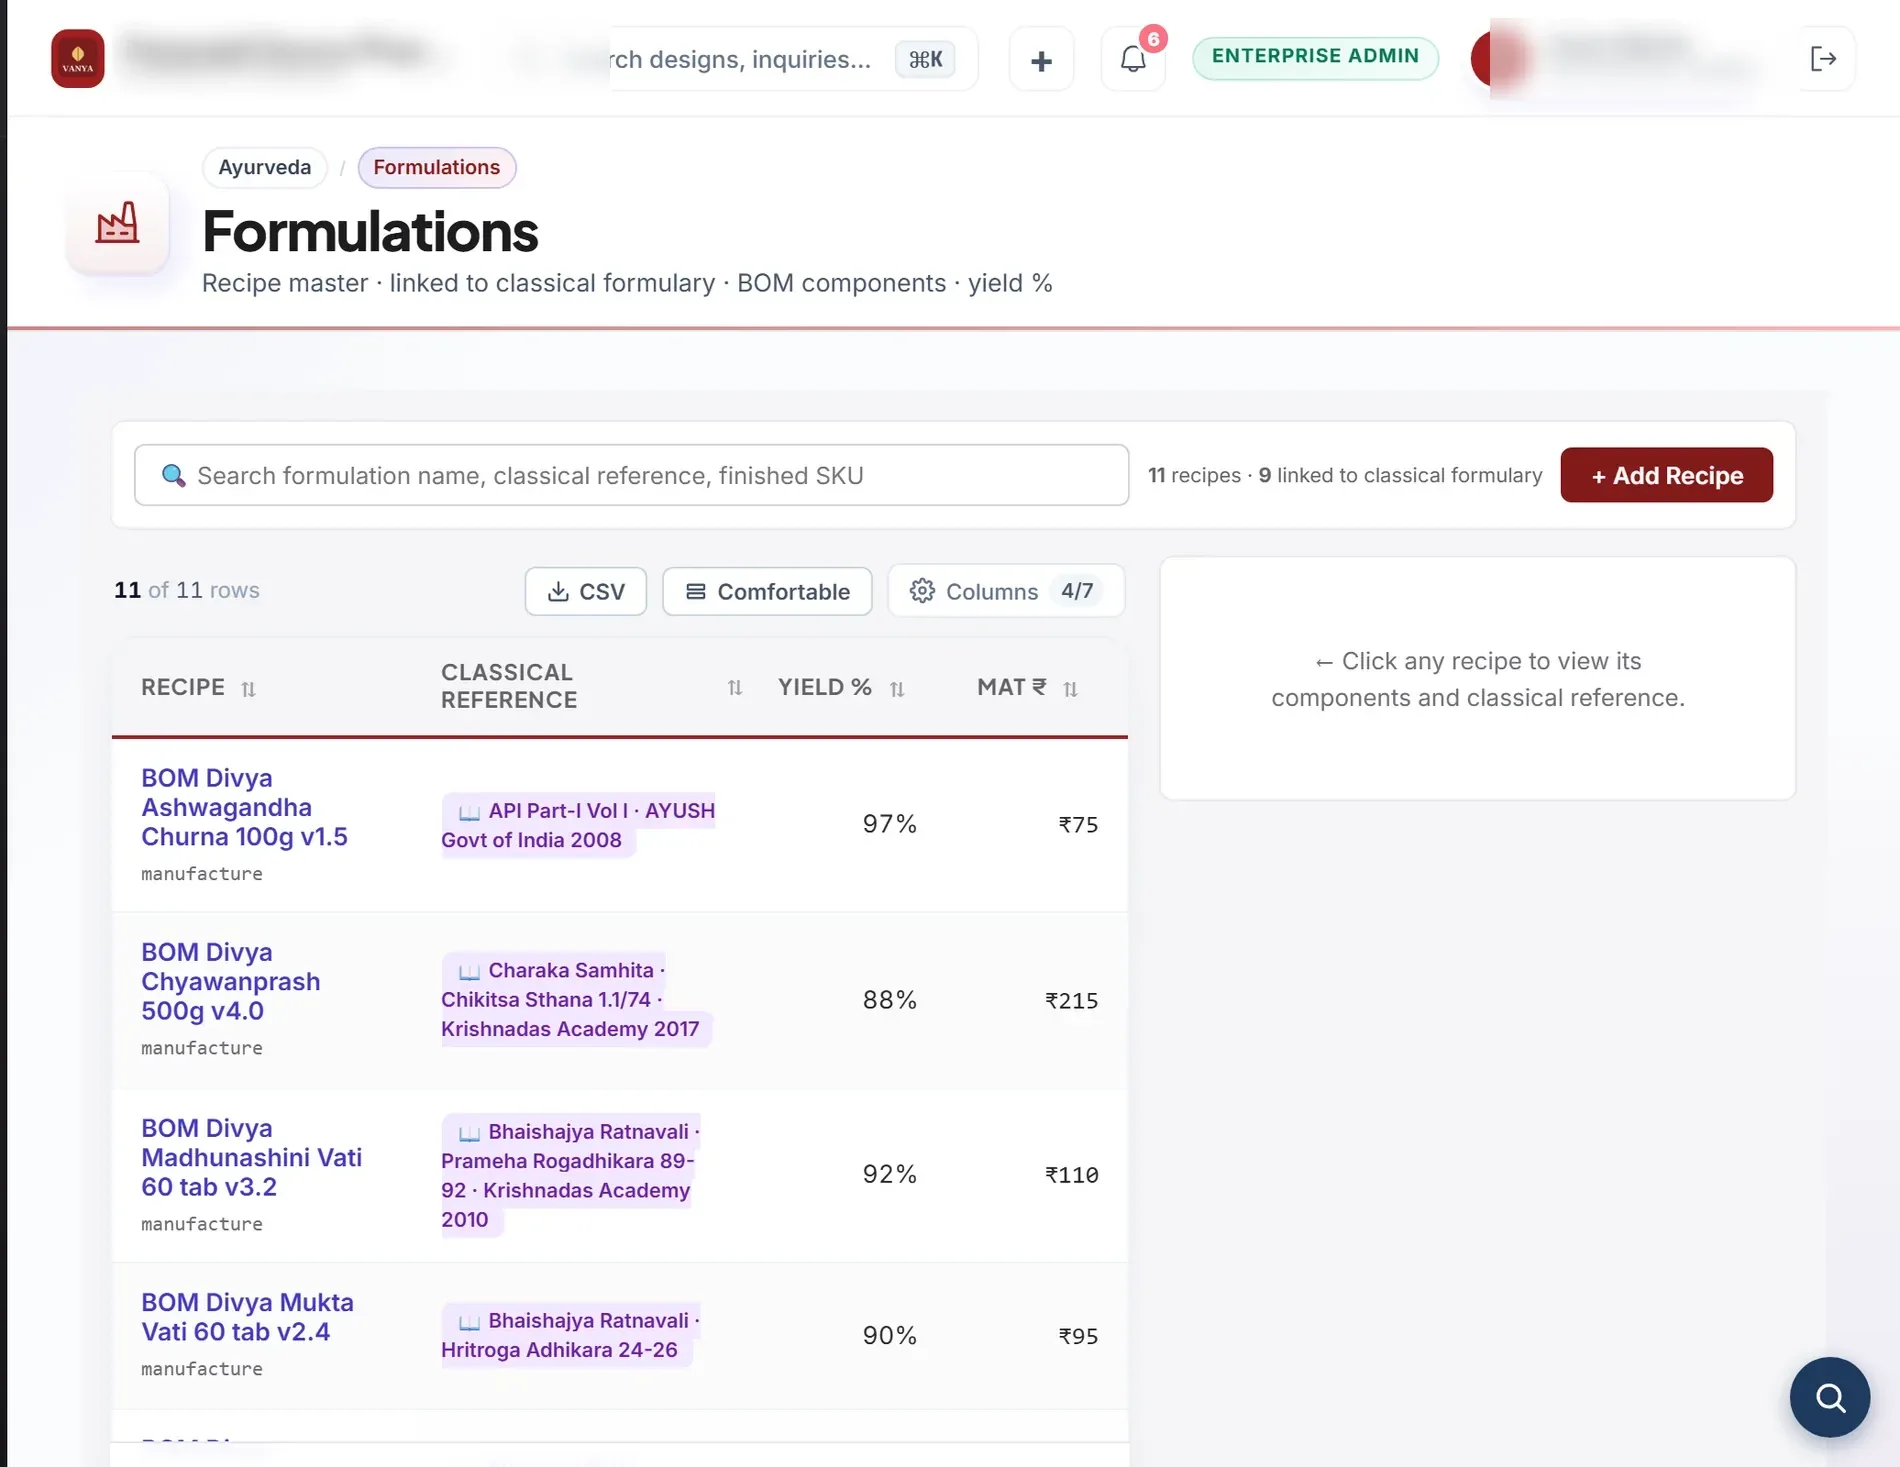
Task: Click the ⌘K shortcut badge
Action: coord(925,59)
